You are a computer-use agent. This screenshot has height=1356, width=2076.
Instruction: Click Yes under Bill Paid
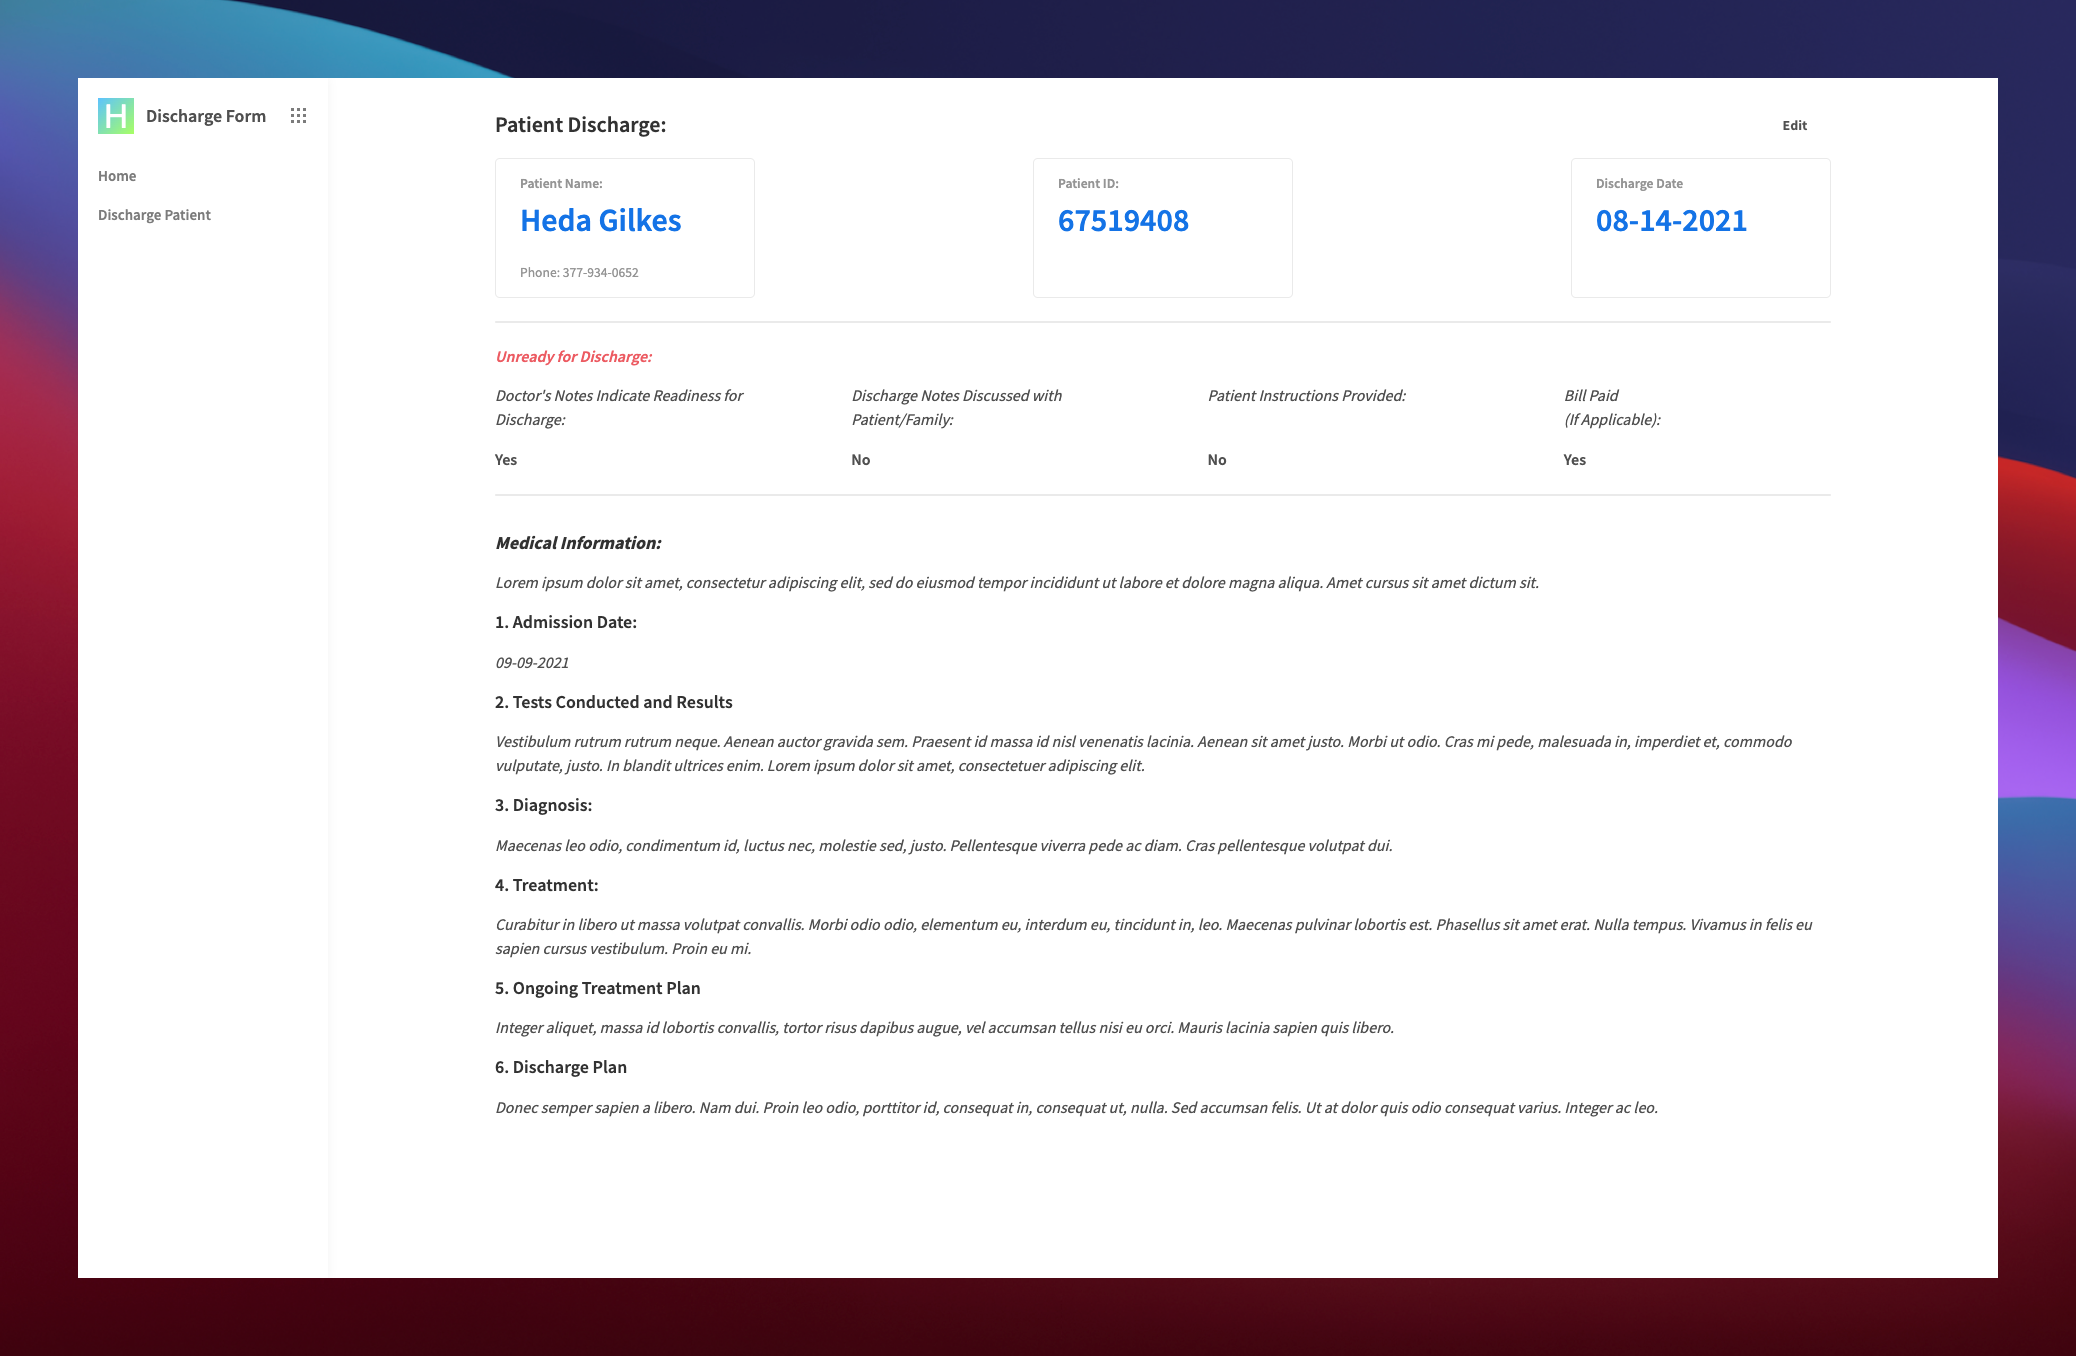(1575, 460)
